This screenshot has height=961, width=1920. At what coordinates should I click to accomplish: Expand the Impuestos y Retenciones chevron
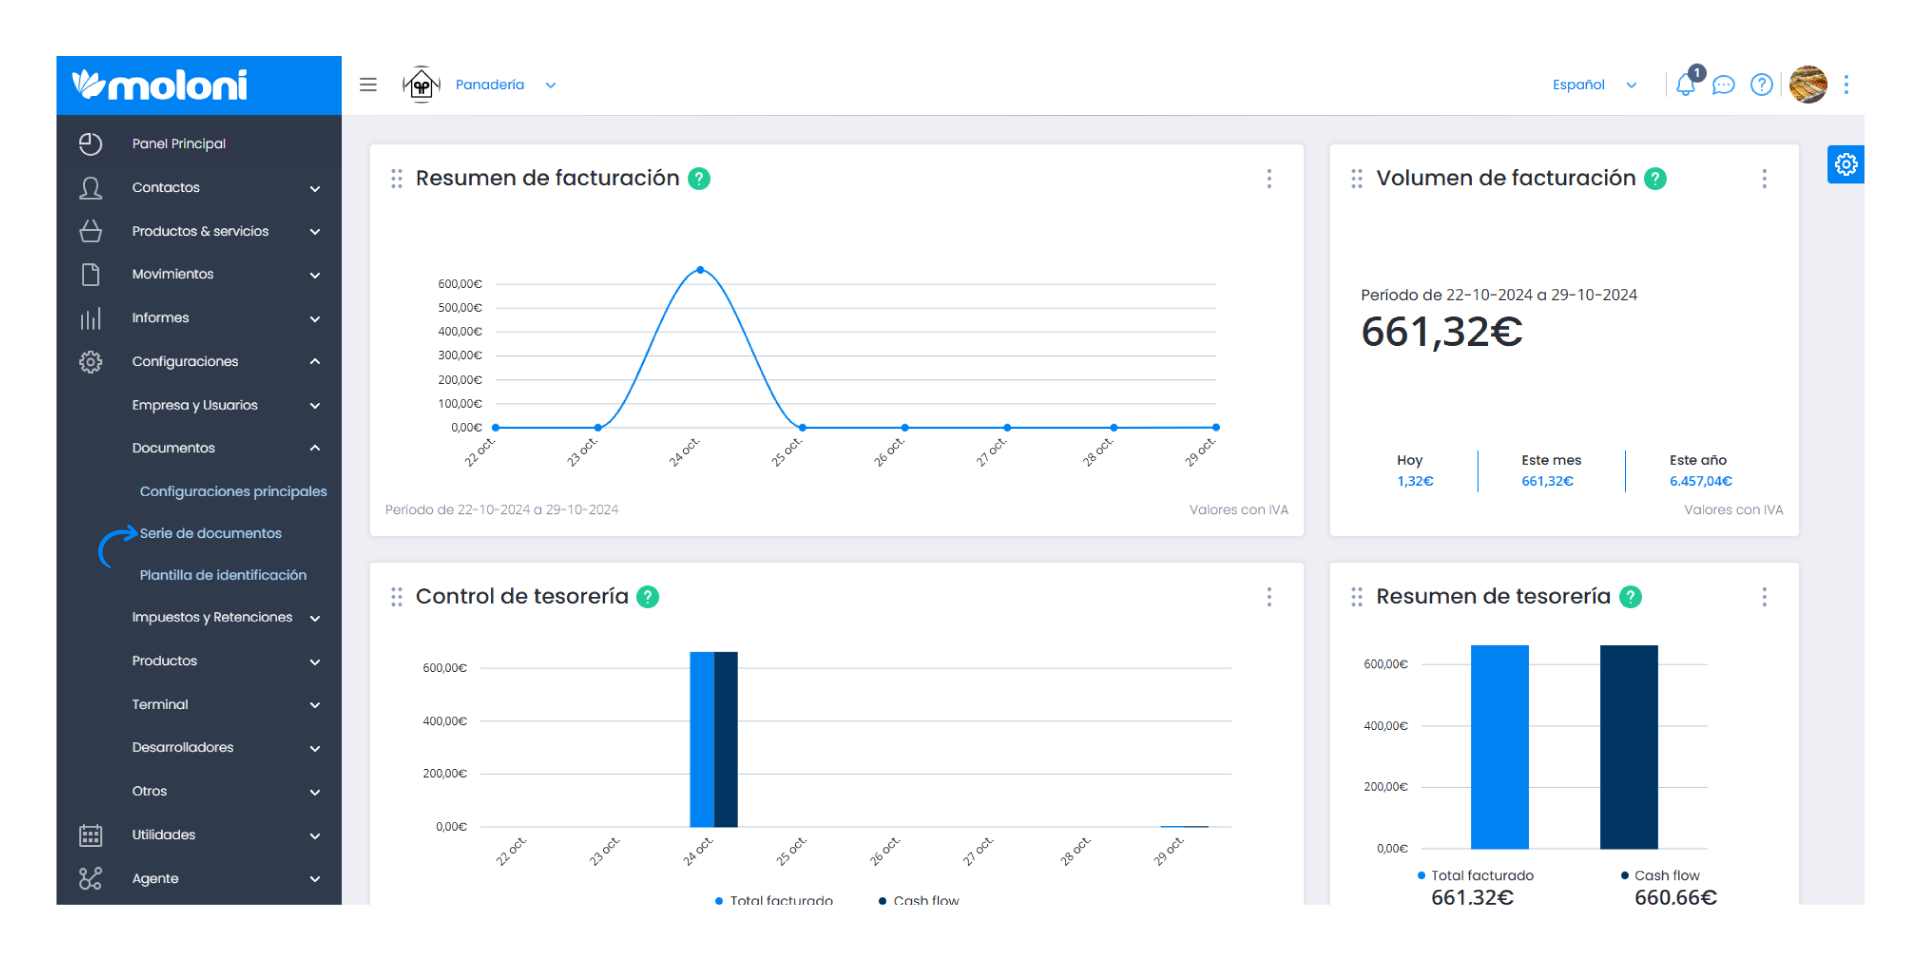315,618
